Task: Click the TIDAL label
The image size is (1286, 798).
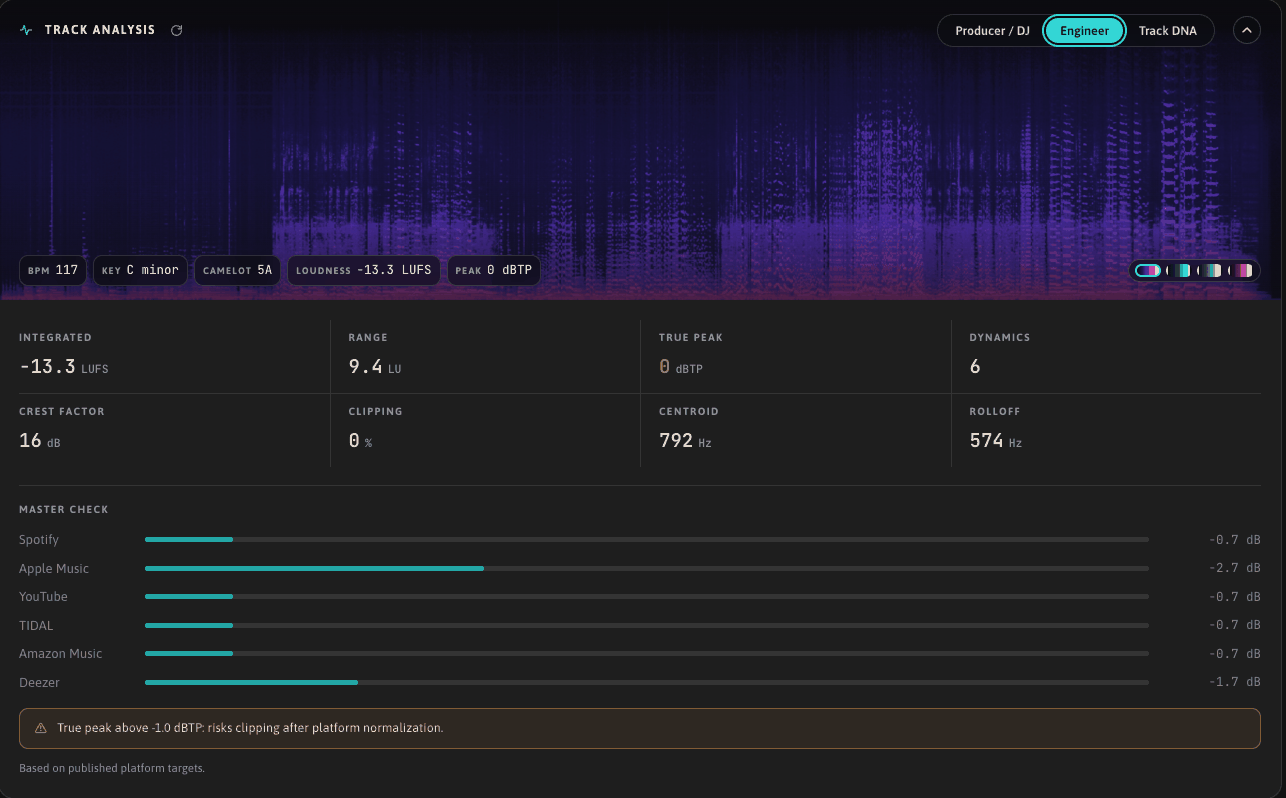Action: click(36, 625)
